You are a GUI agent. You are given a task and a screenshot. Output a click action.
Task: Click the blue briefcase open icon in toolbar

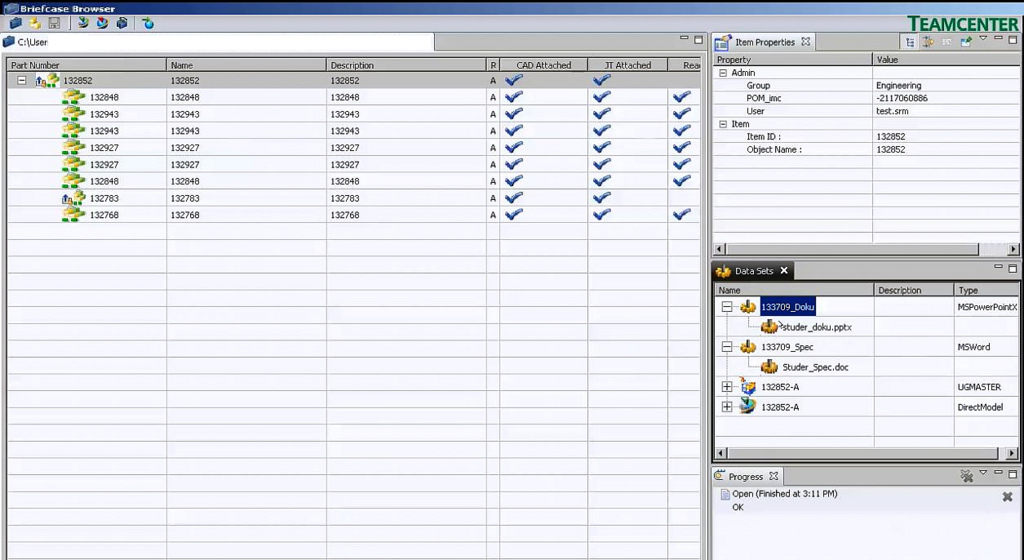click(16, 23)
